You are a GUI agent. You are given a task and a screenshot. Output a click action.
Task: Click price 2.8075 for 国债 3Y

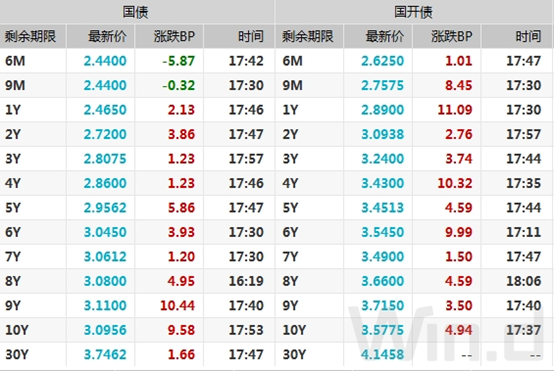105,159
